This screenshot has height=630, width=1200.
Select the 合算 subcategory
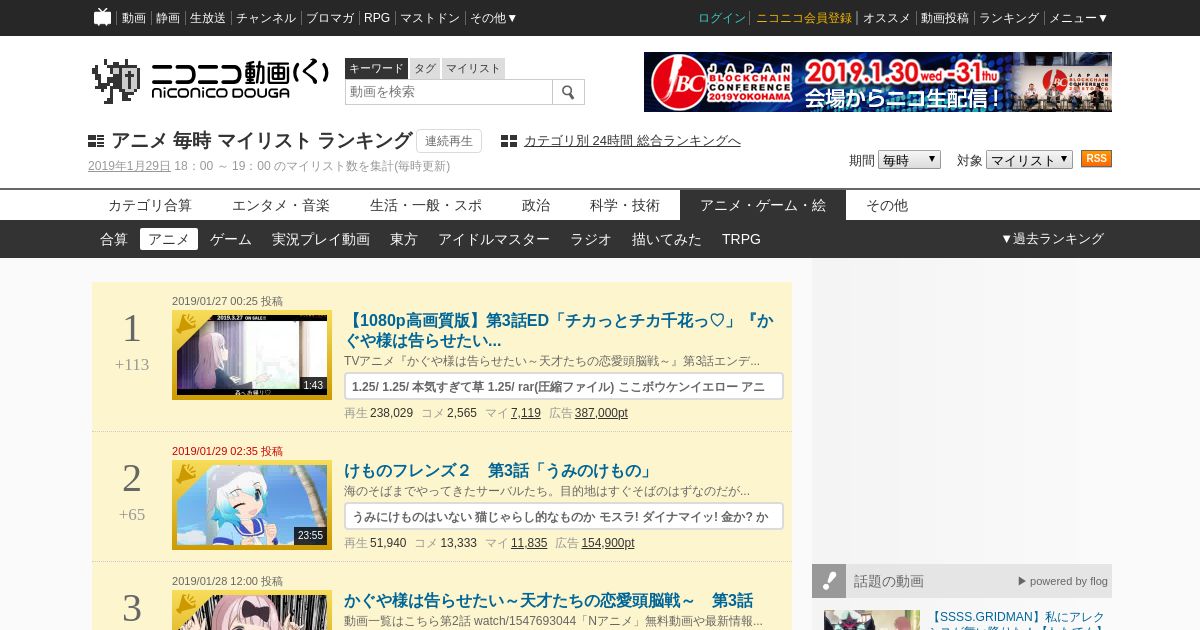tap(114, 239)
